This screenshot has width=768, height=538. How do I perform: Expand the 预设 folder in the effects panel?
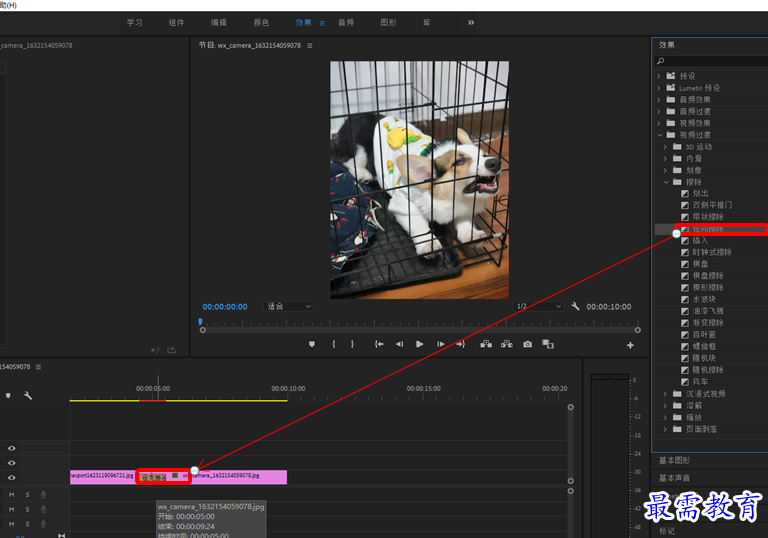click(x=659, y=76)
